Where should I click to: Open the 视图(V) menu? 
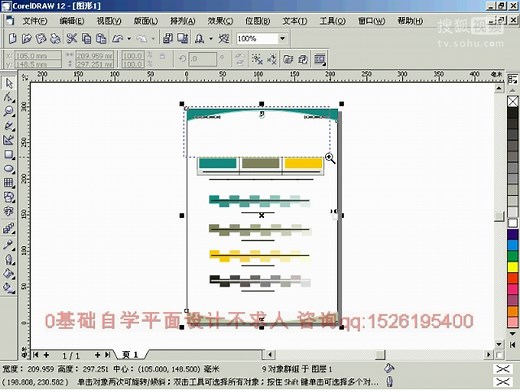click(x=109, y=21)
